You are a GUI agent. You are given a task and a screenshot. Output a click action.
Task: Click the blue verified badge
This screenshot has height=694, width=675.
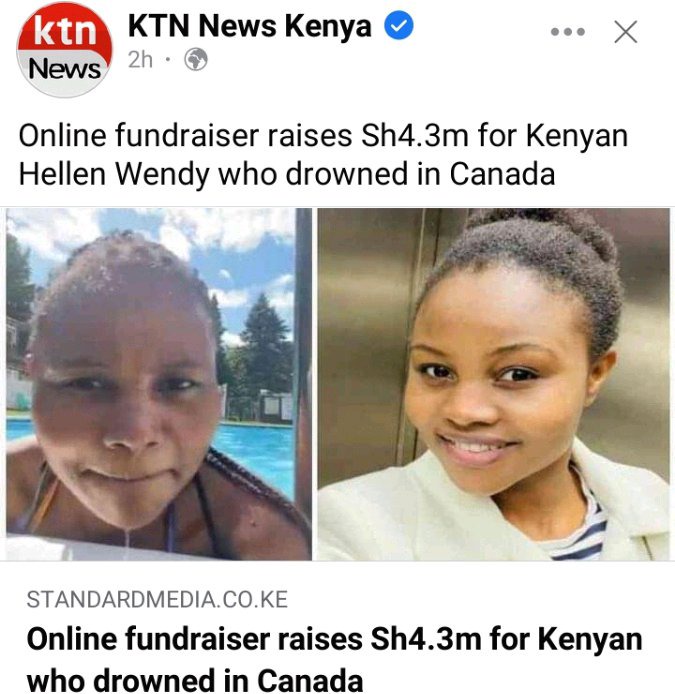pos(399,26)
